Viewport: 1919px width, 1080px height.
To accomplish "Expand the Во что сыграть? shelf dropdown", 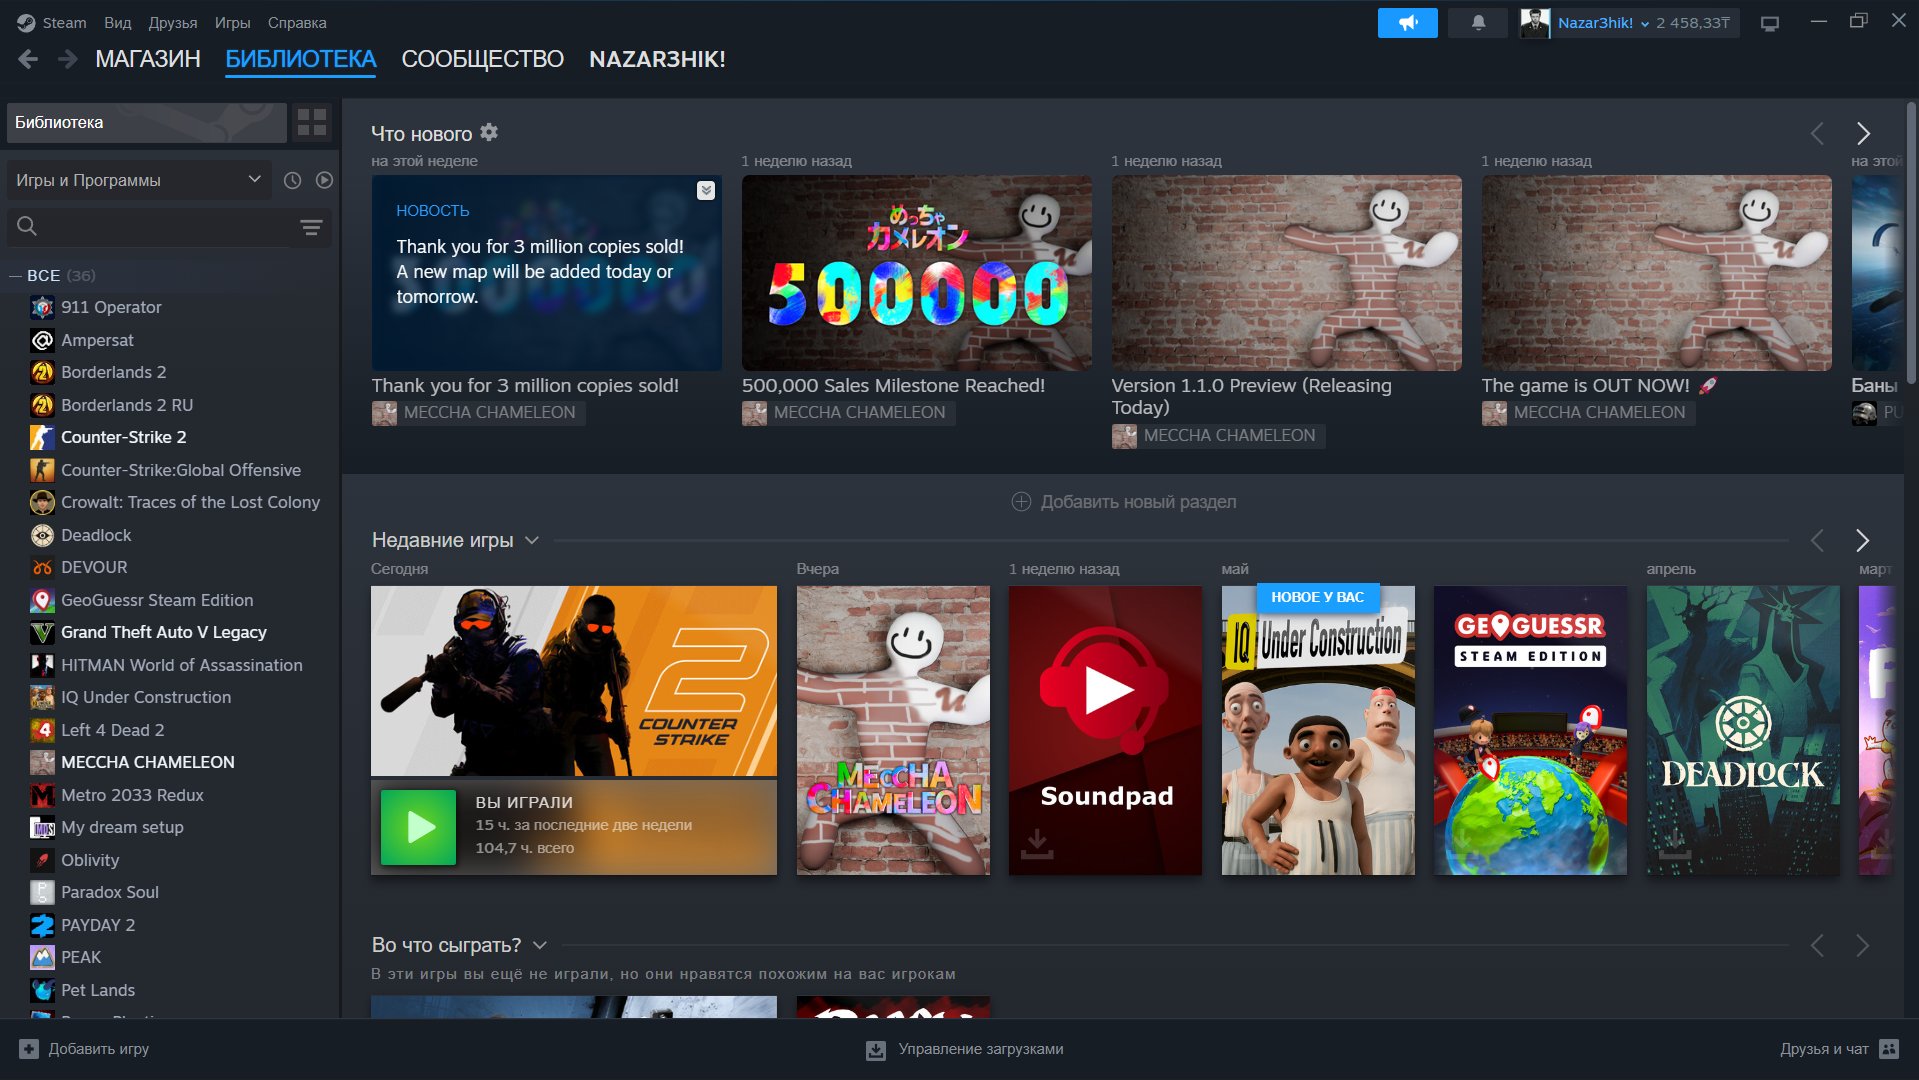I will 540,945.
